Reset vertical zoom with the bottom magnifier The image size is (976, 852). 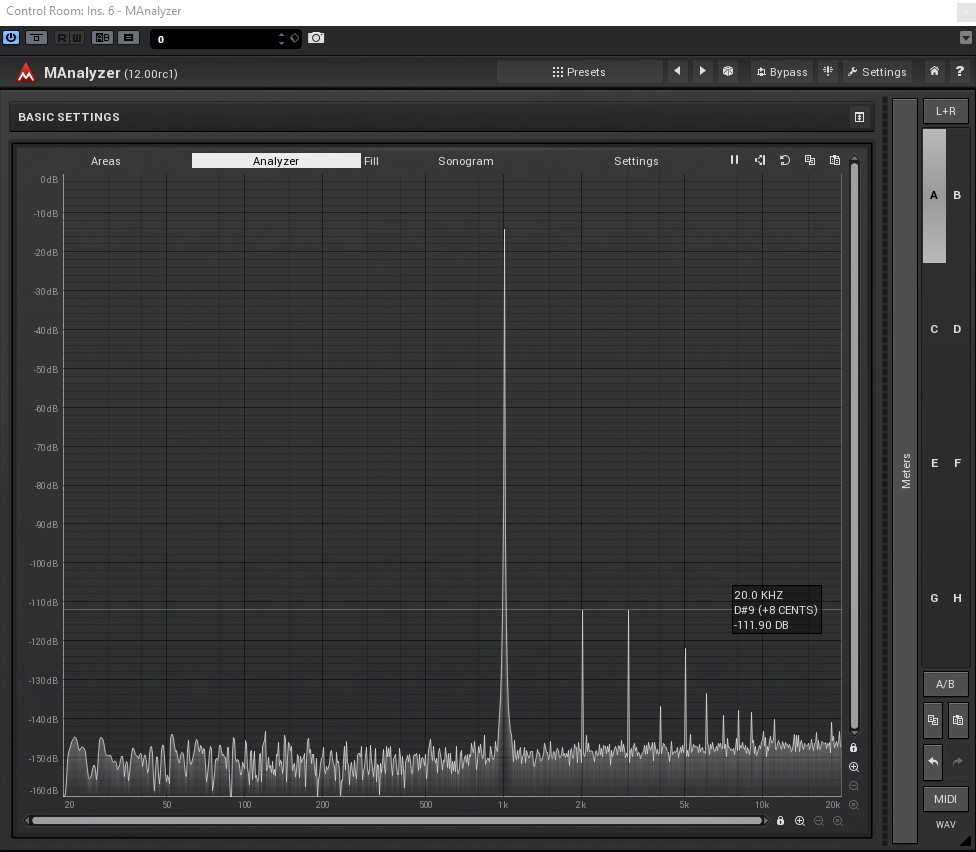tap(854, 805)
